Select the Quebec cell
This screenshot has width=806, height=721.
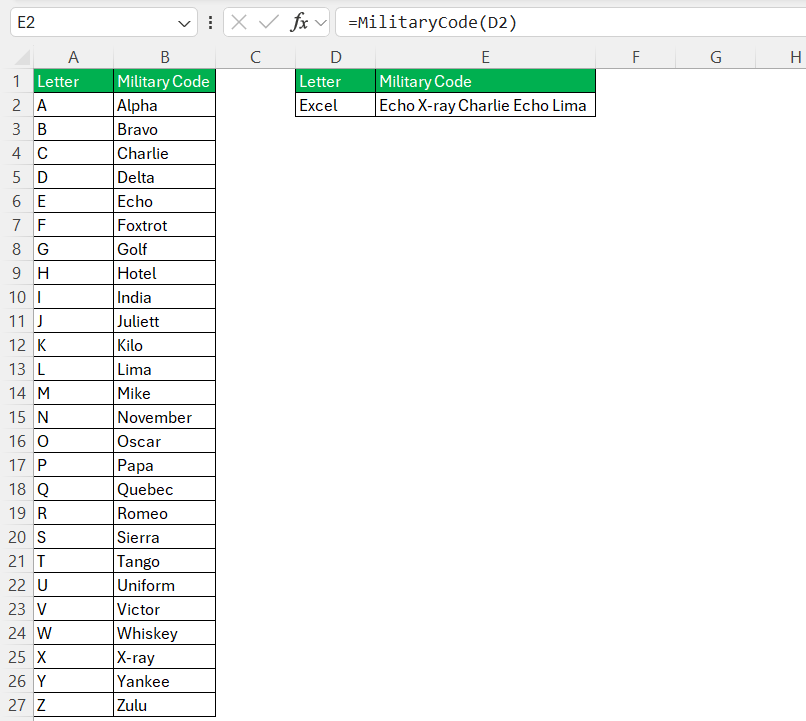click(x=164, y=489)
